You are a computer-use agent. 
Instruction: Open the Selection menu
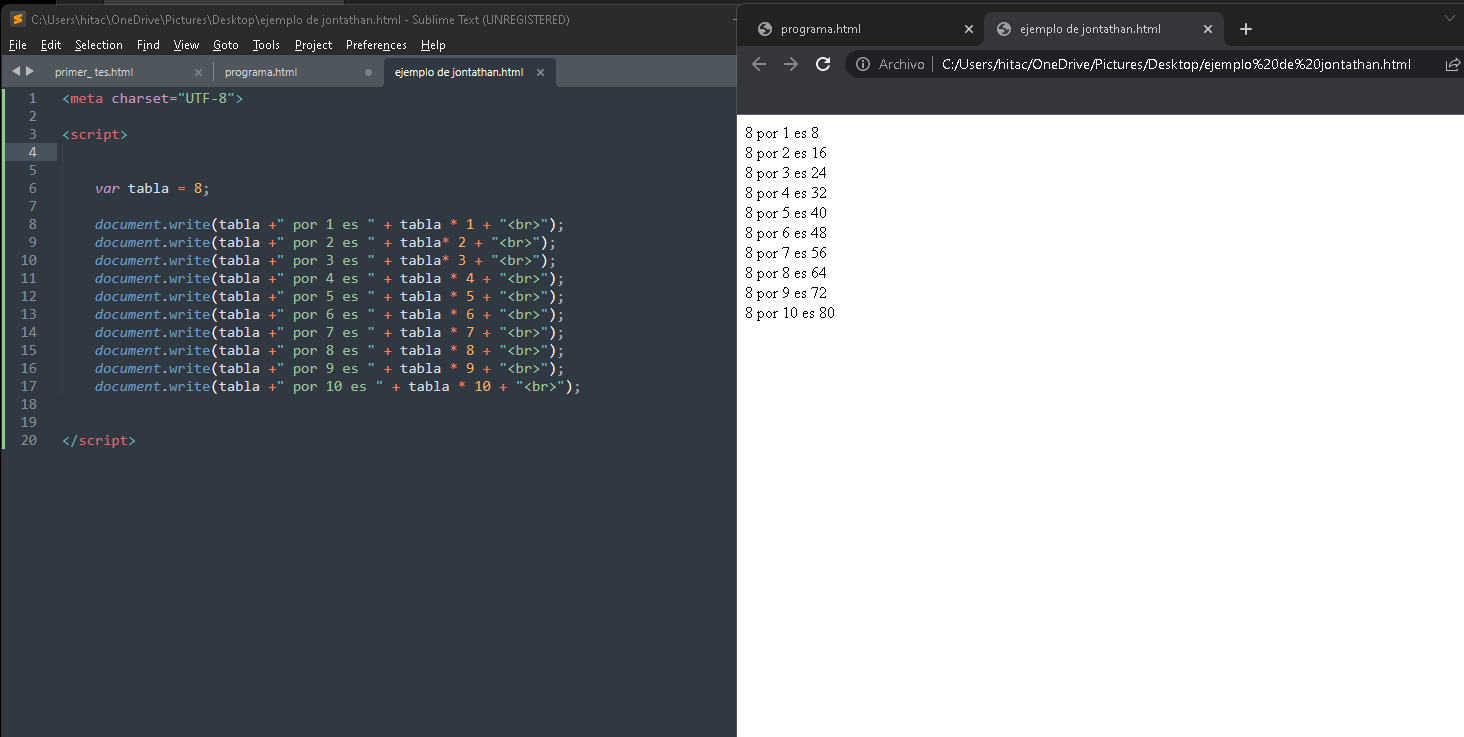[99, 45]
